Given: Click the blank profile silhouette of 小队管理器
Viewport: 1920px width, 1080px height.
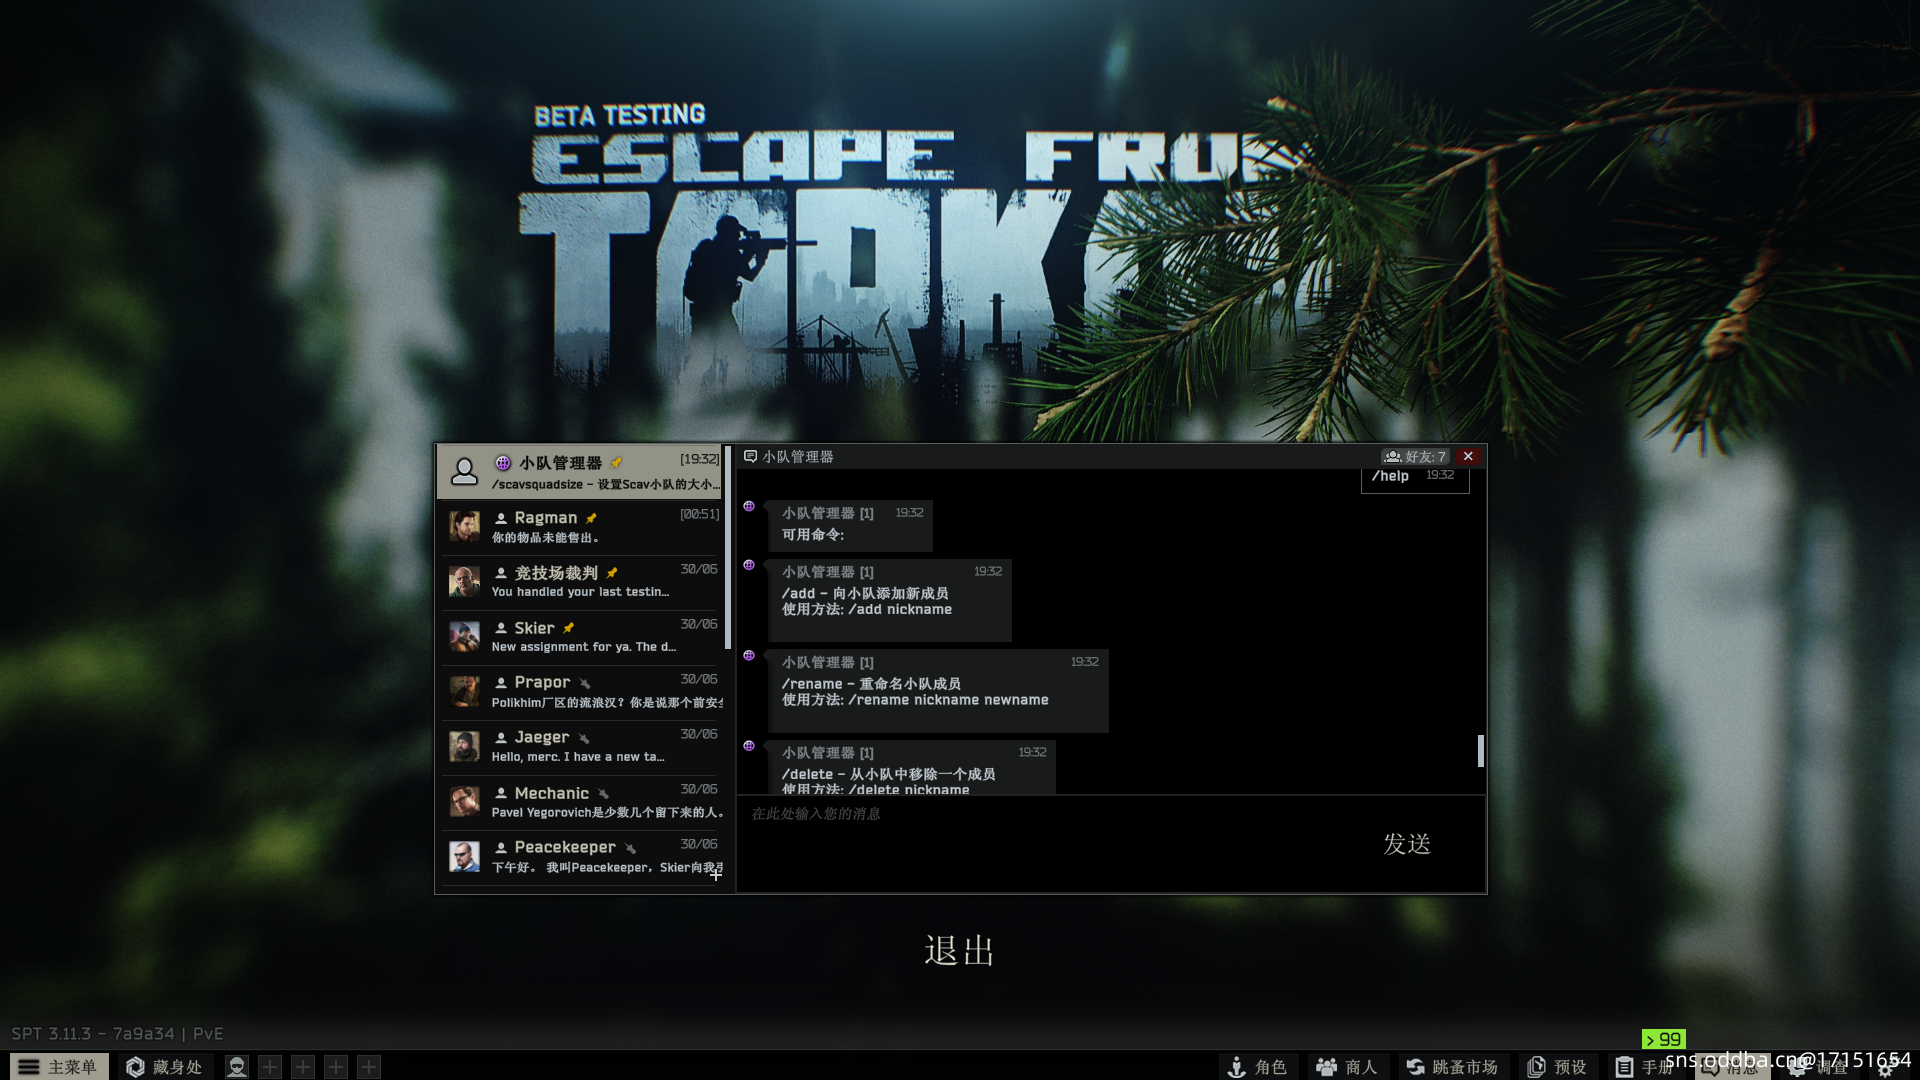Looking at the screenshot, I should (x=464, y=471).
